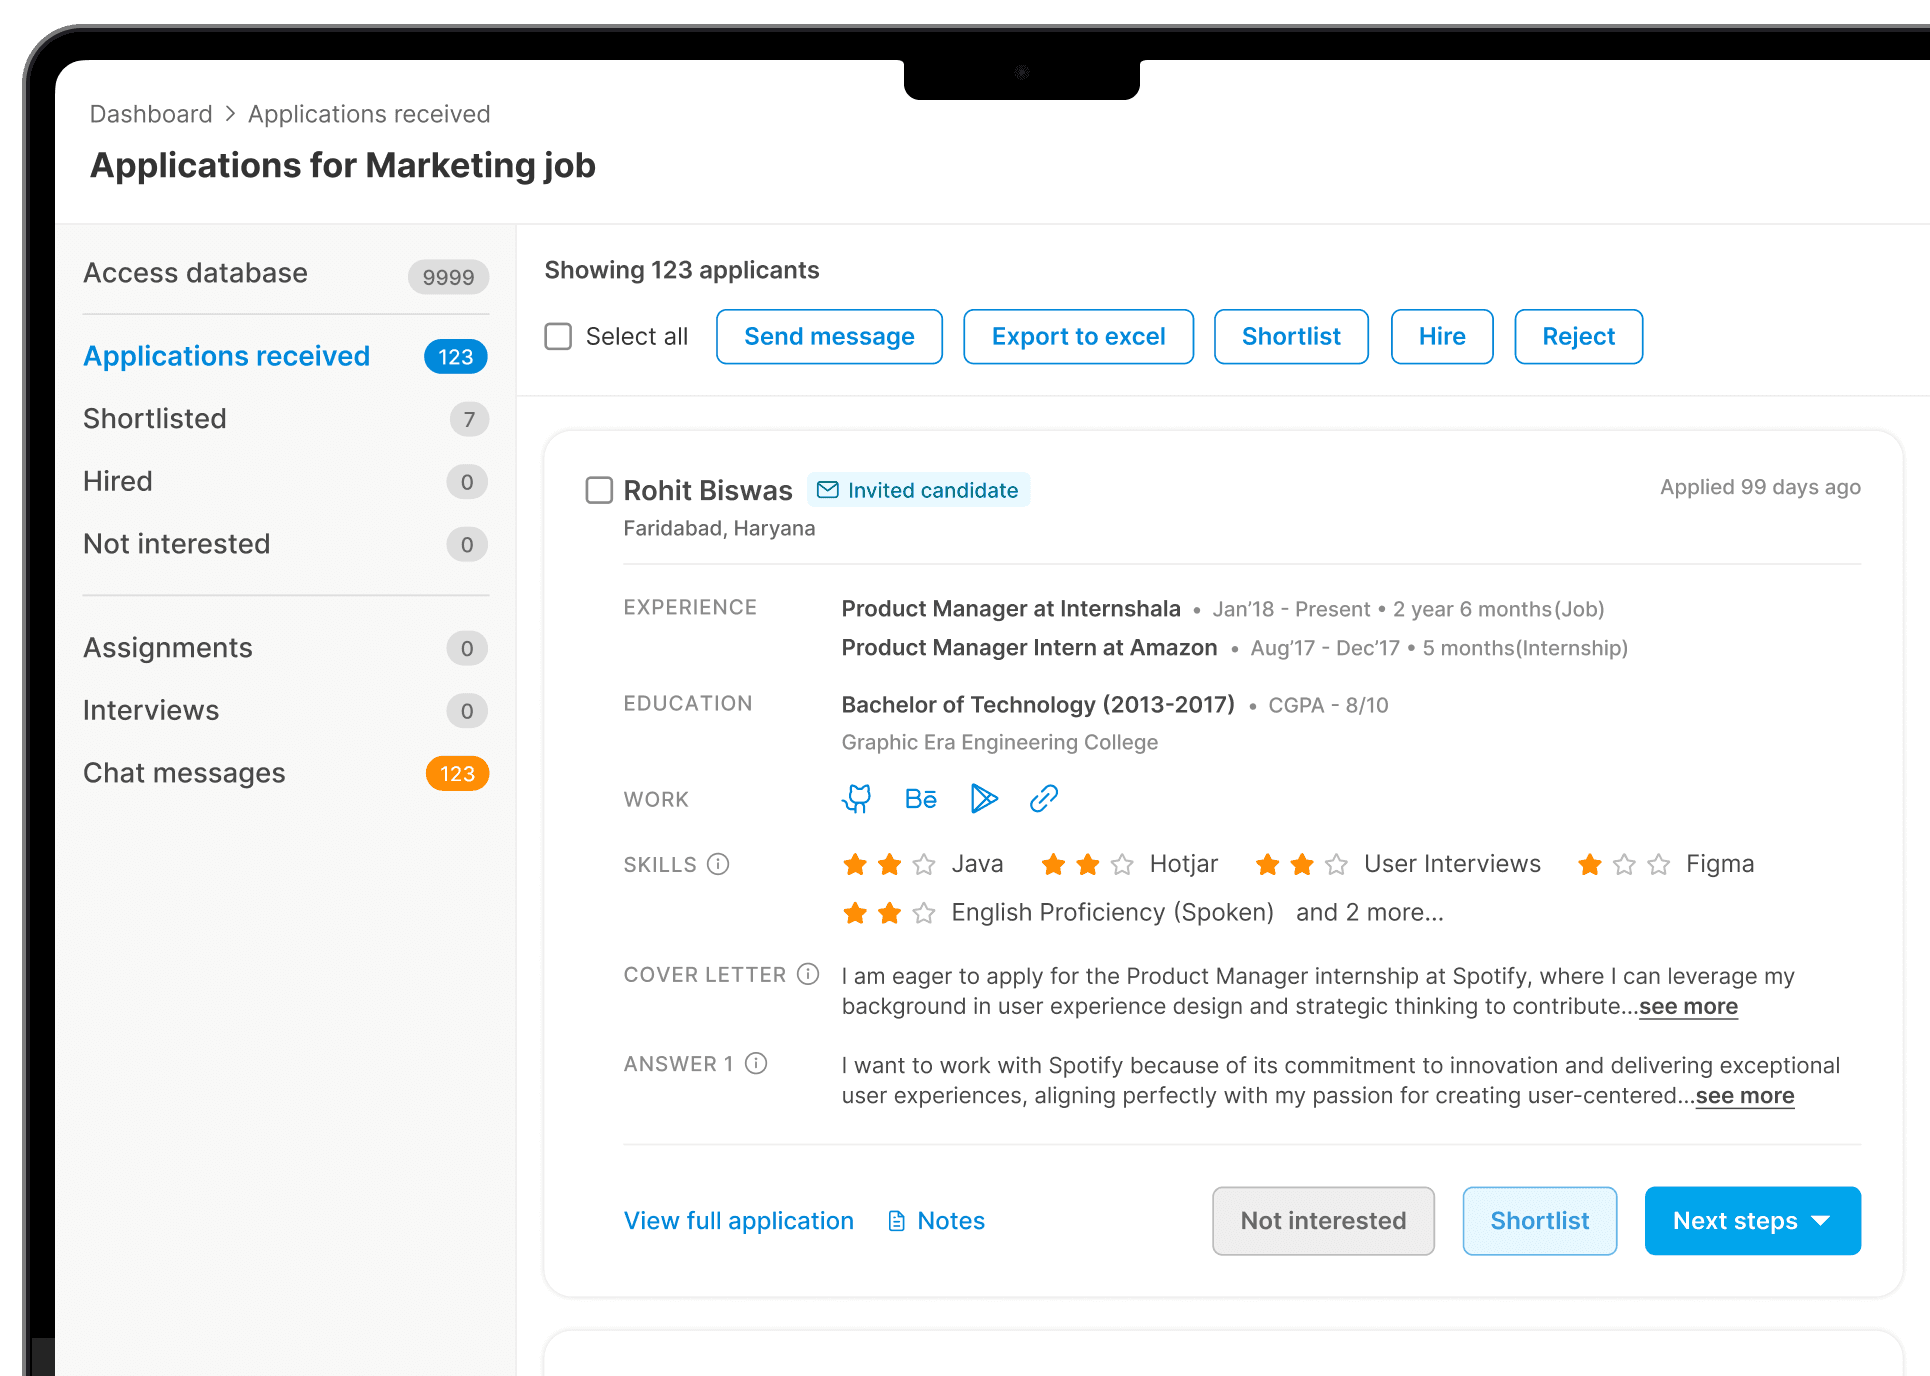Open the Behance portfolio icon
The width and height of the screenshot is (1930, 1376).
[920, 799]
